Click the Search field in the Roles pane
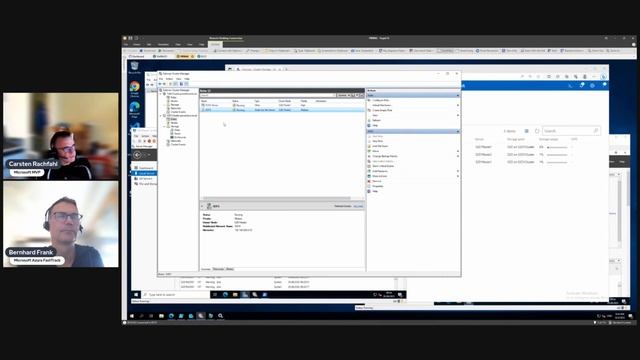The height and width of the screenshot is (360, 640). pos(267,95)
